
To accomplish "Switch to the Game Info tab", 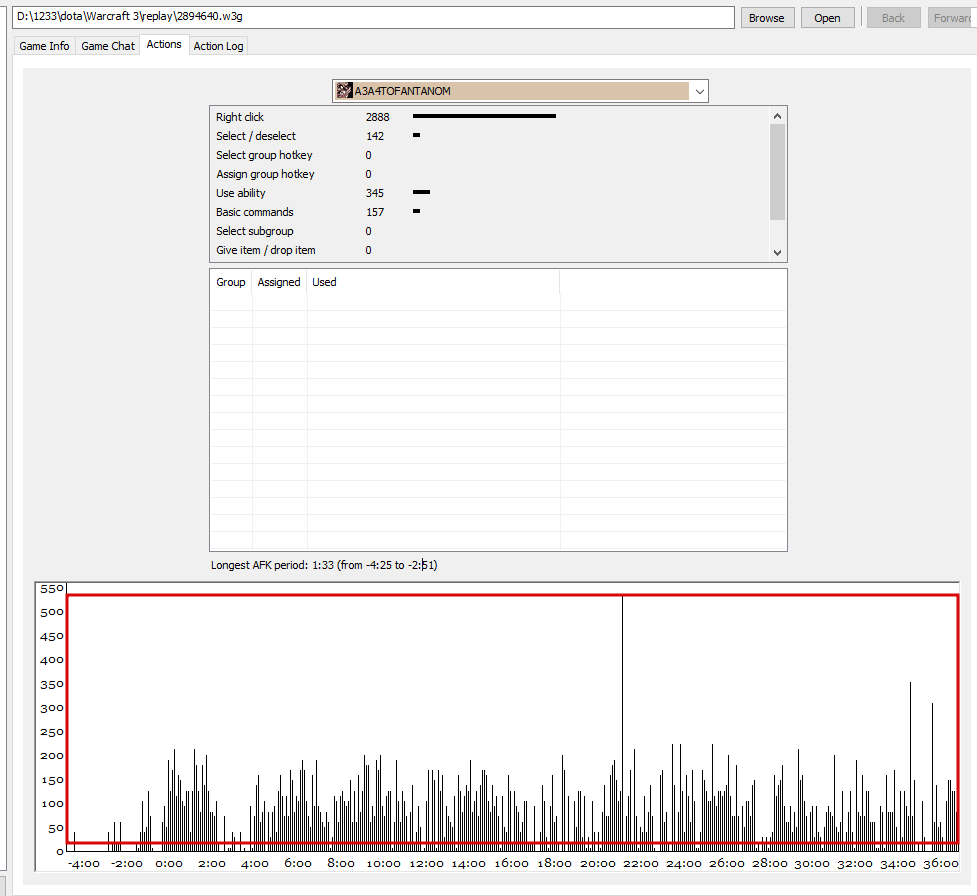I will point(44,46).
